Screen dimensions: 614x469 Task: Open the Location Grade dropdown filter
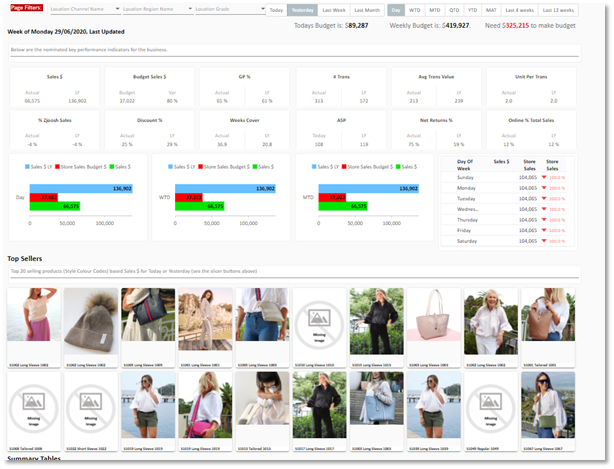[225, 9]
